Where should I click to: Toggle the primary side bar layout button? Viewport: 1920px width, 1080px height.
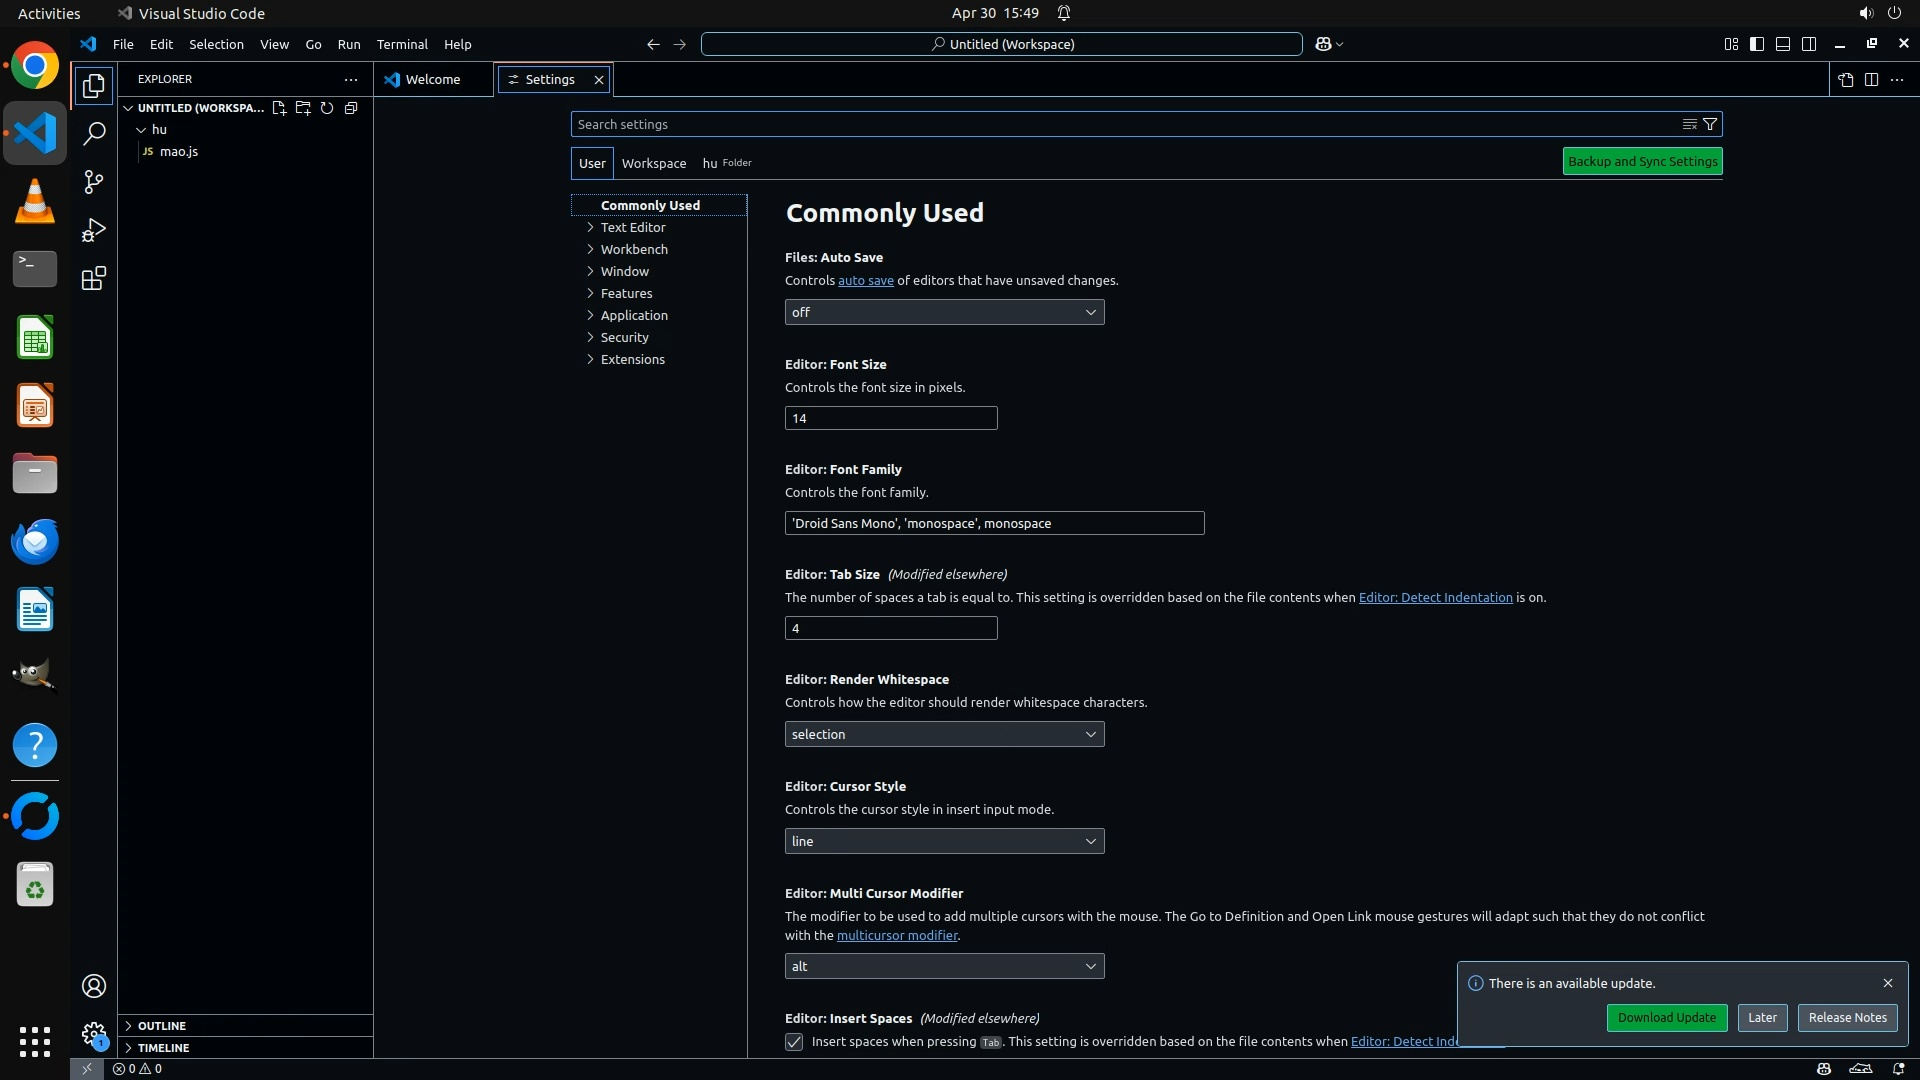click(1757, 44)
